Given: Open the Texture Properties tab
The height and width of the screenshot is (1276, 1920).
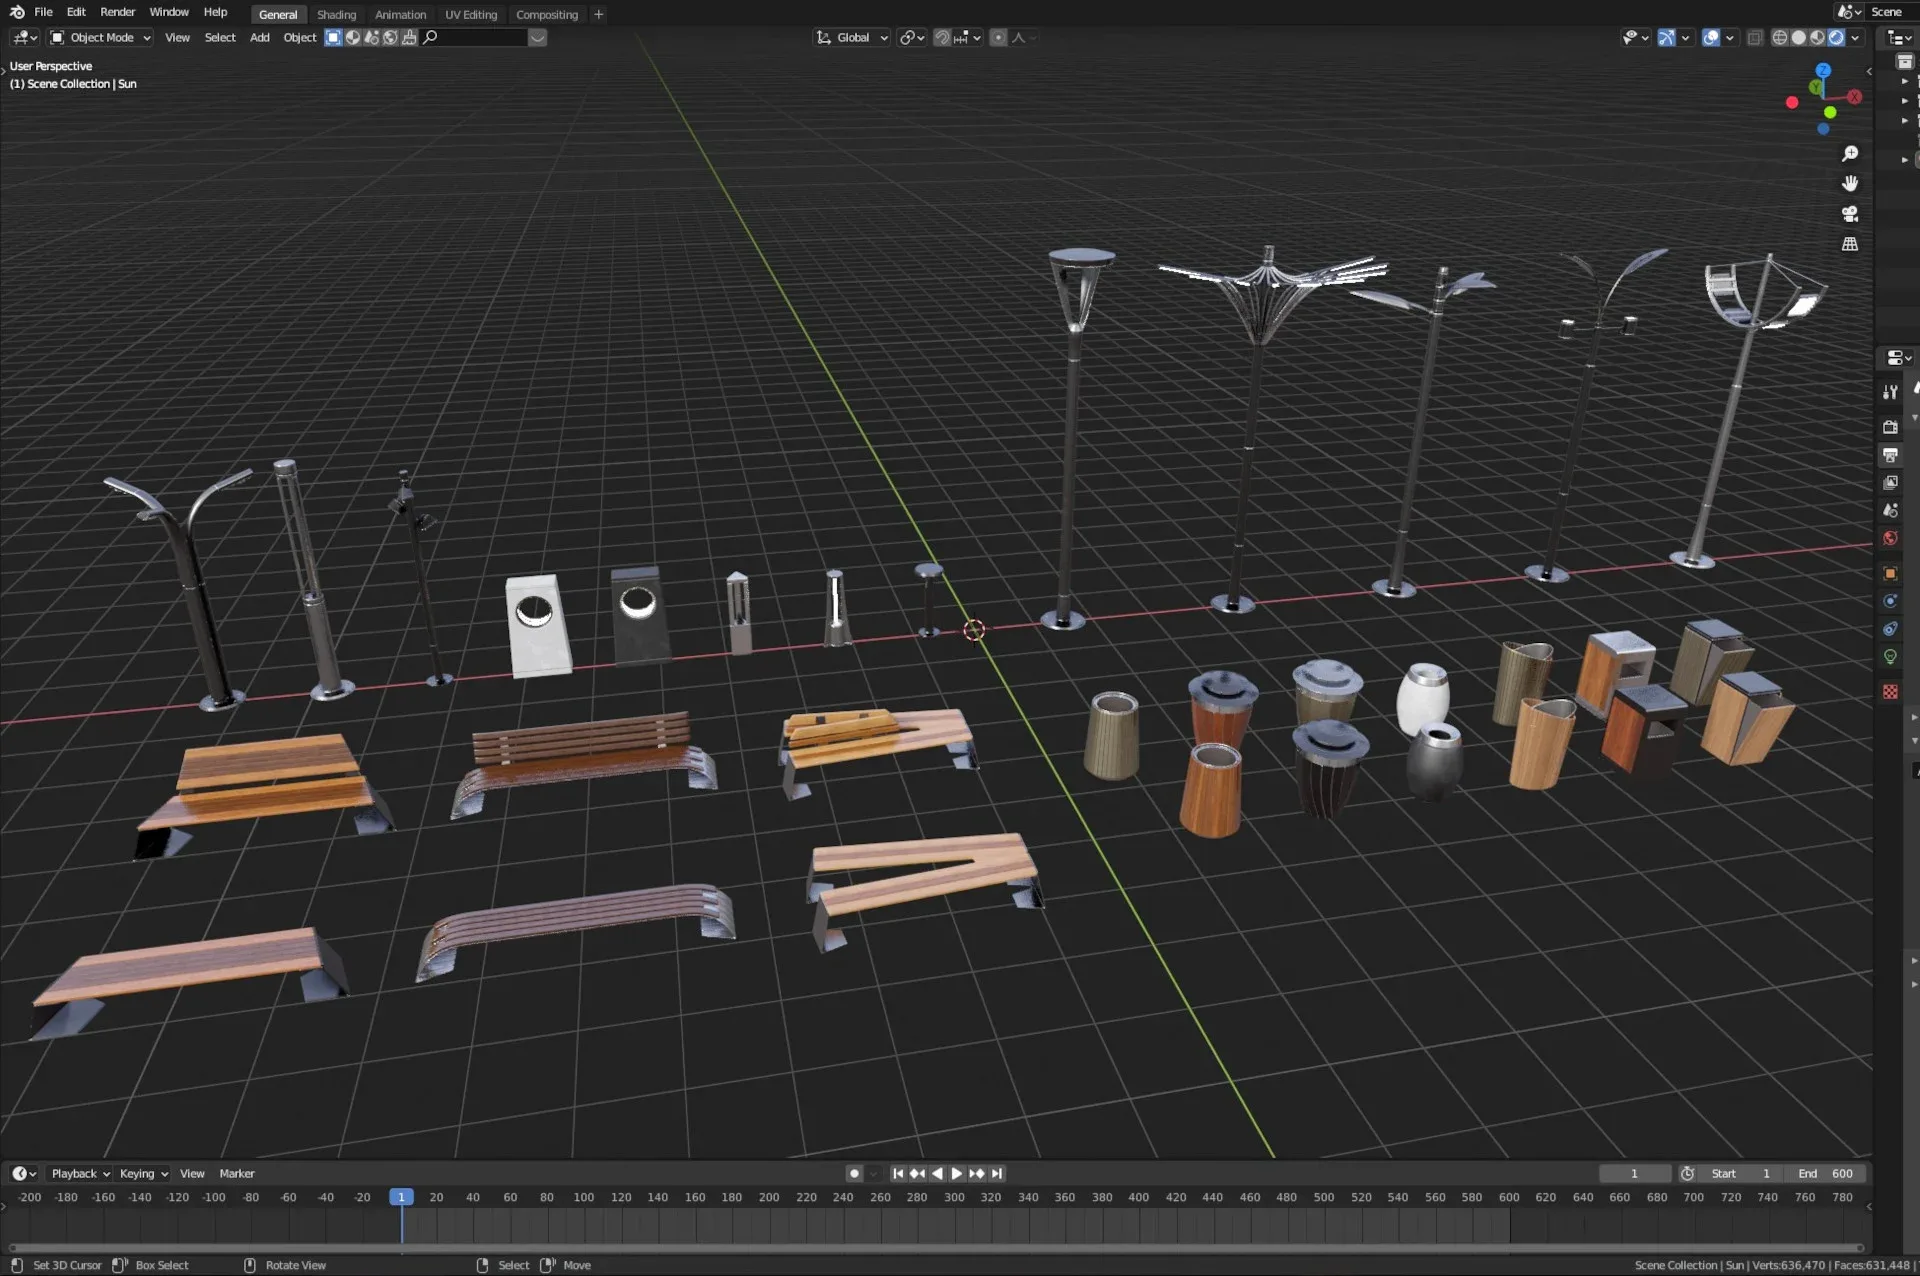Looking at the screenshot, I should pos(1891,691).
